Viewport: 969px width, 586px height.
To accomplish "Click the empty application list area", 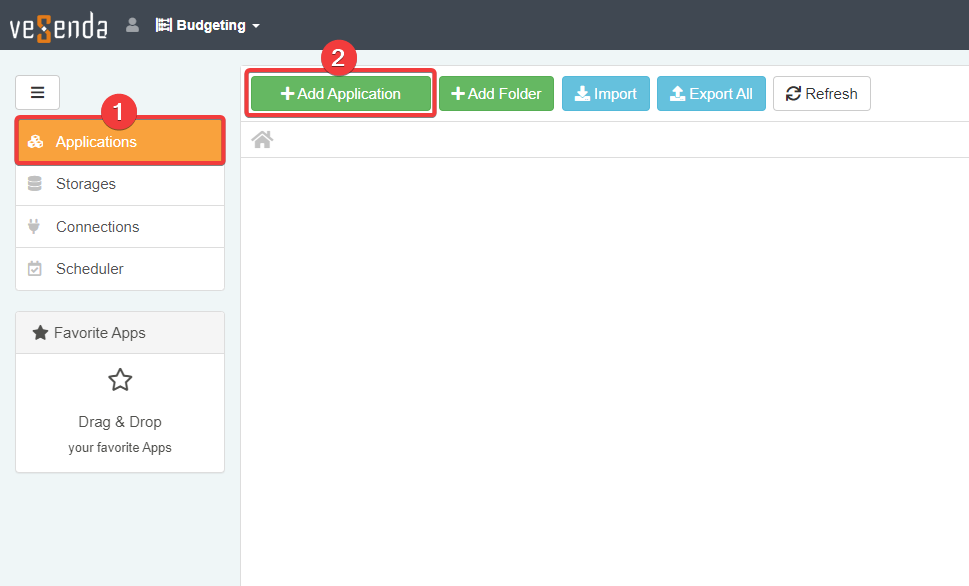I will coord(604,370).
